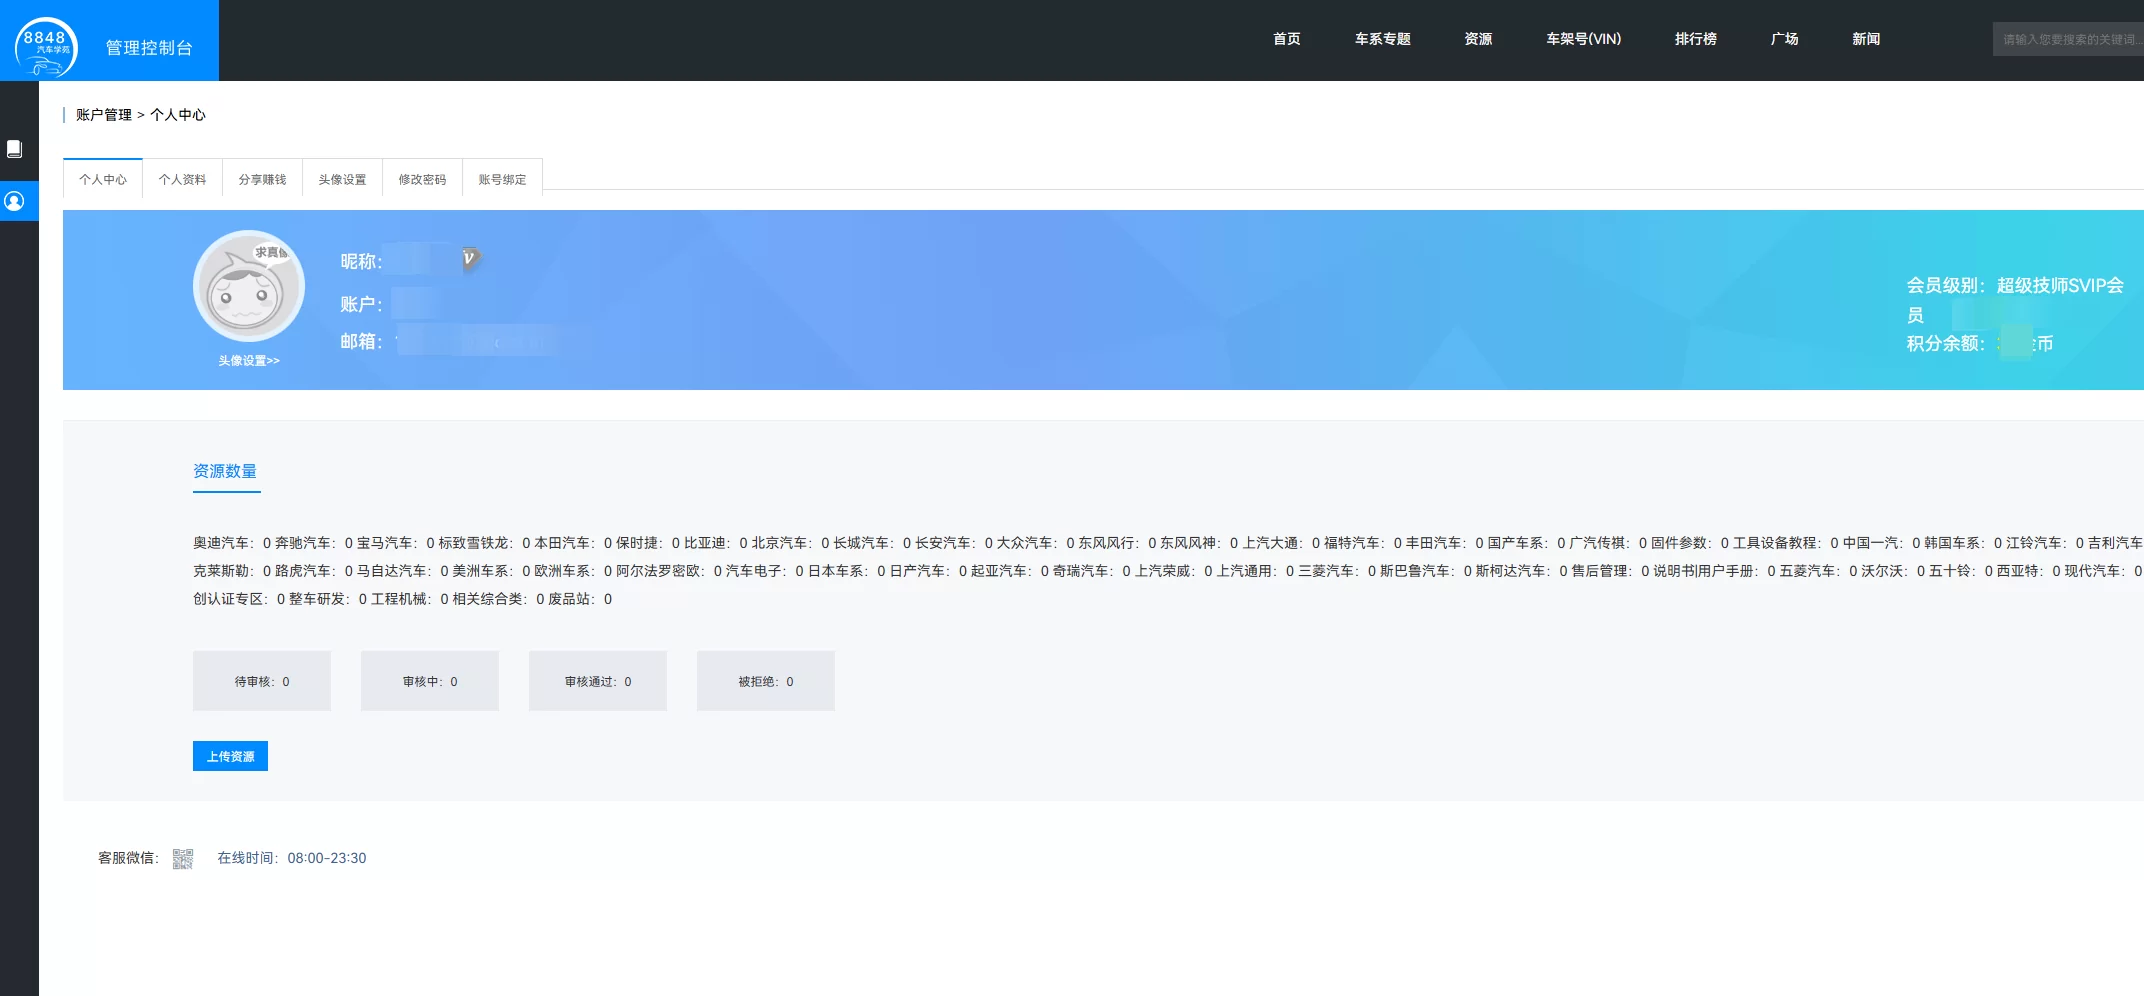Click the 待审核 status box

click(262, 681)
